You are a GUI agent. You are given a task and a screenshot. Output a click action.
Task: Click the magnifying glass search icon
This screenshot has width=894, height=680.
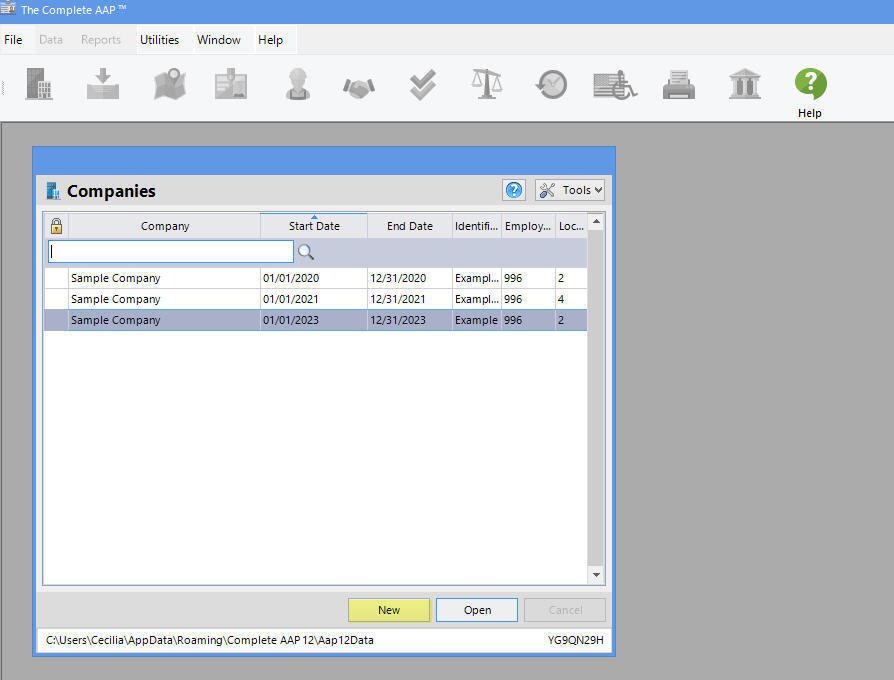tap(306, 252)
